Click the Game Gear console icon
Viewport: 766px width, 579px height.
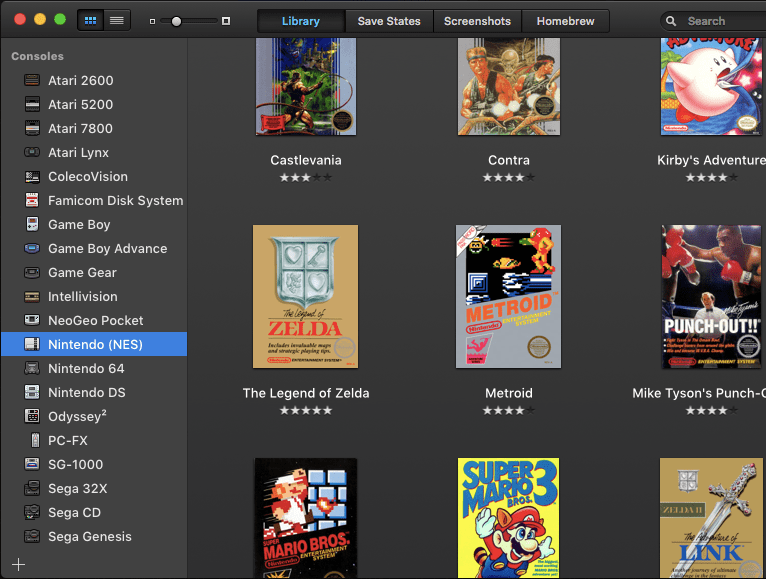tap(32, 272)
